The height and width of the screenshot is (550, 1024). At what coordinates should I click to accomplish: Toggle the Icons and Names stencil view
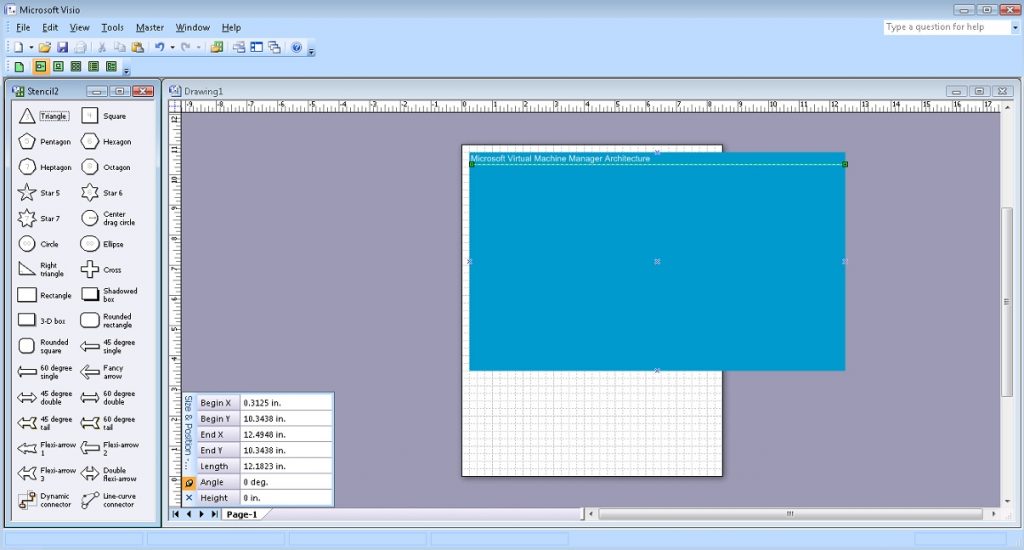[x=40, y=67]
